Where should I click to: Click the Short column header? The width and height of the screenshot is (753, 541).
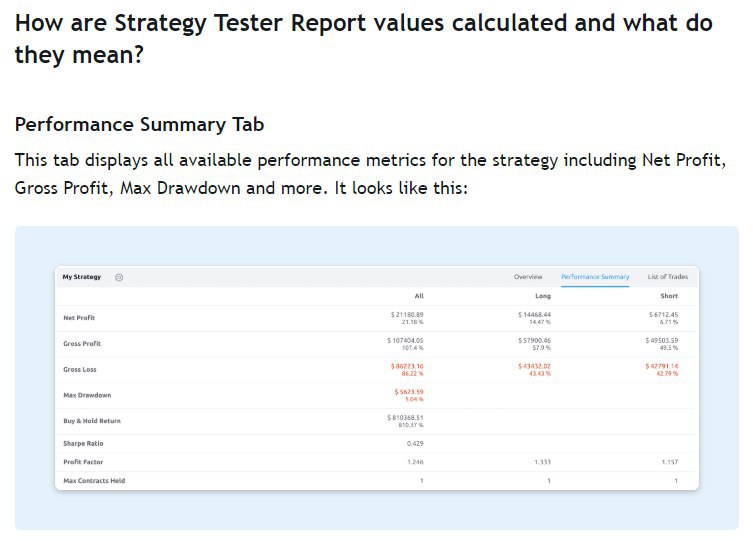[x=669, y=297]
